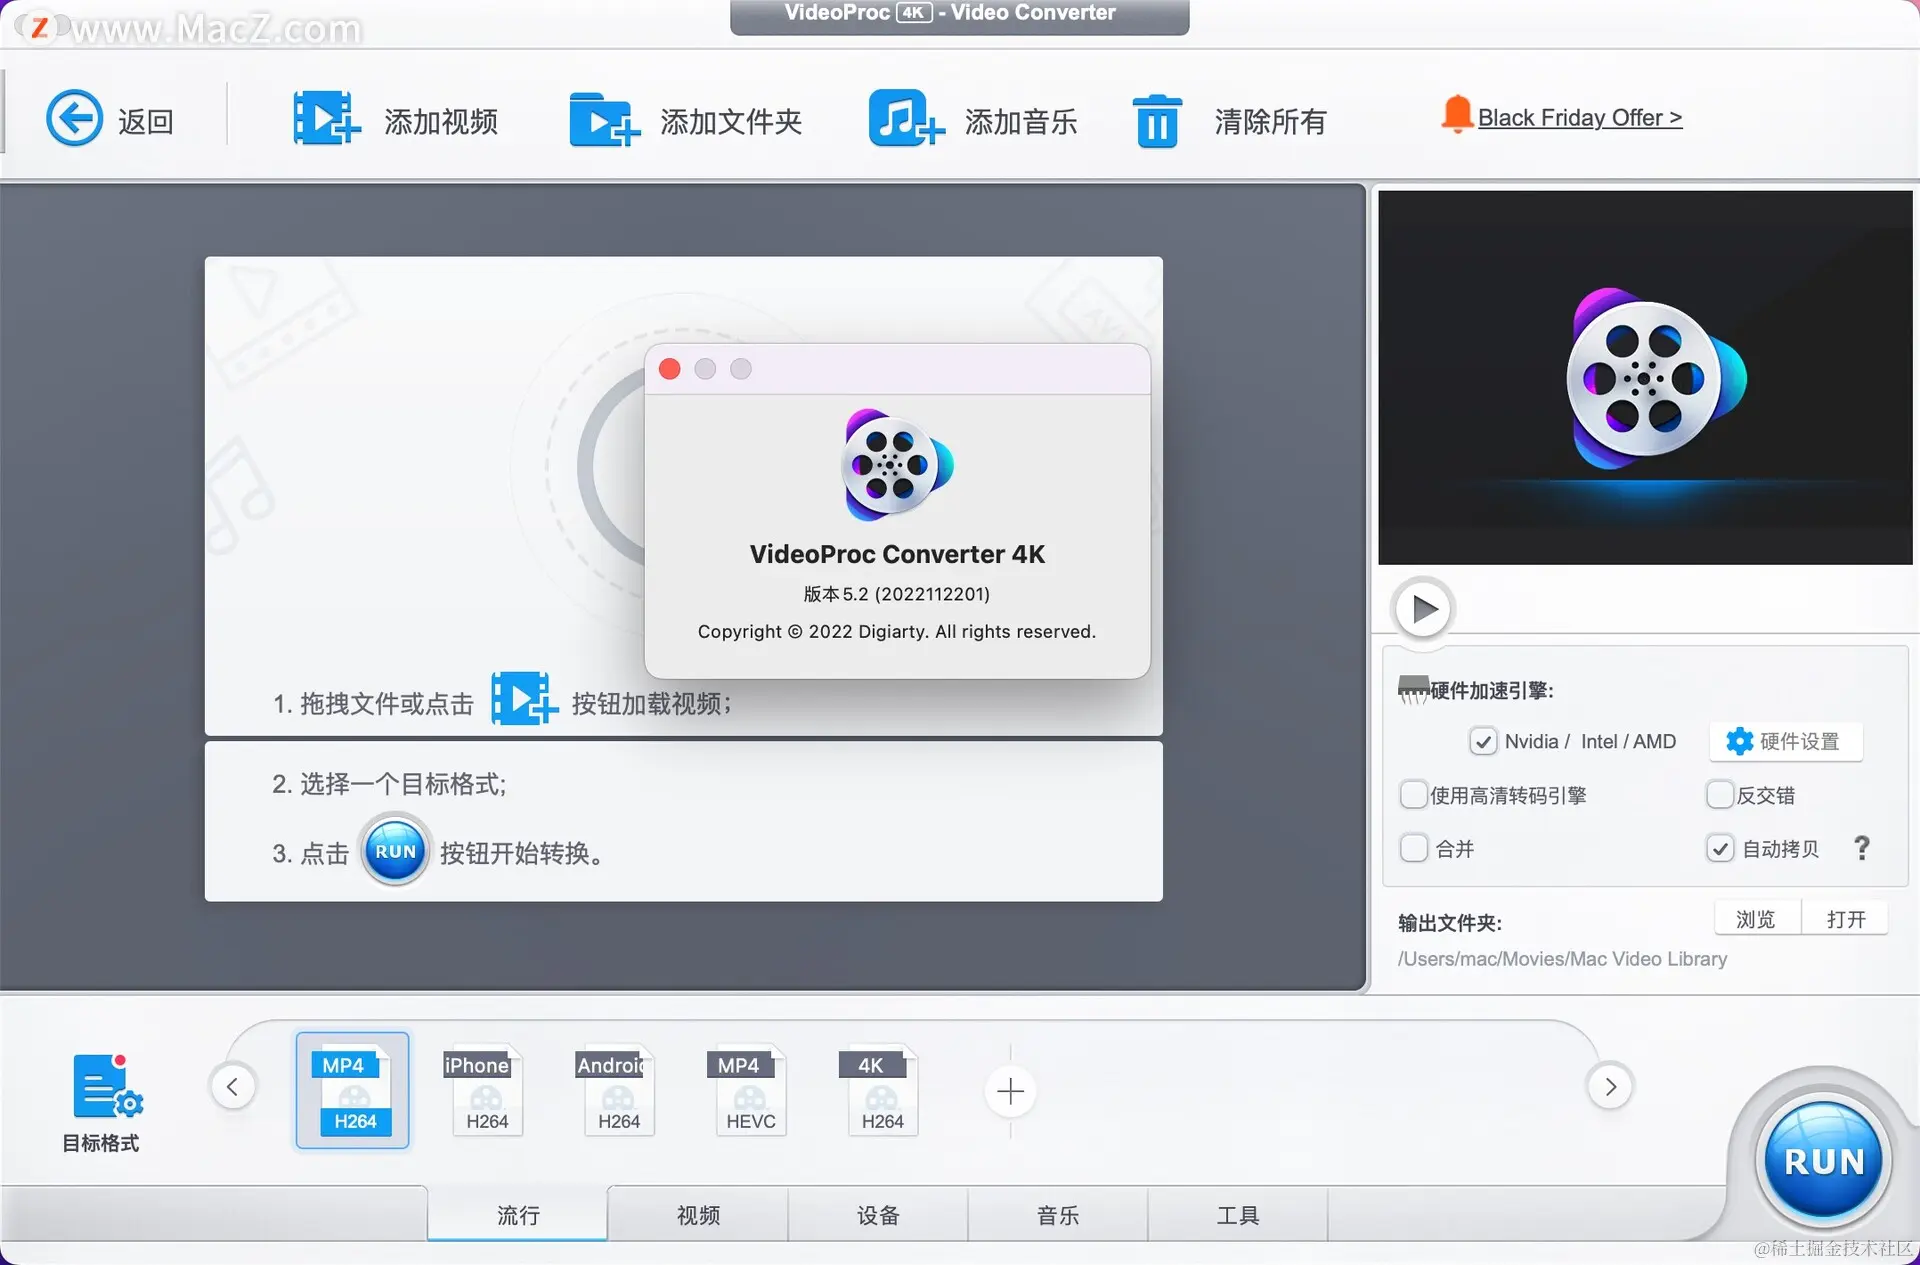Viewport: 1920px width, 1265px height.
Task: Enable the Merge (合并) checkbox
Action: tap(1414, 848)
